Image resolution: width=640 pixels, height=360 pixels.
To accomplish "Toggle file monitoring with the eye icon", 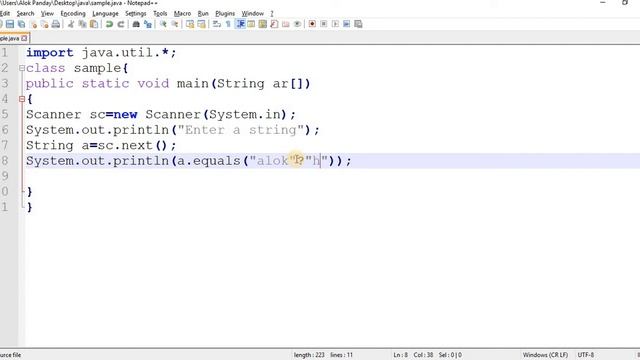I will tap(298, 24).
